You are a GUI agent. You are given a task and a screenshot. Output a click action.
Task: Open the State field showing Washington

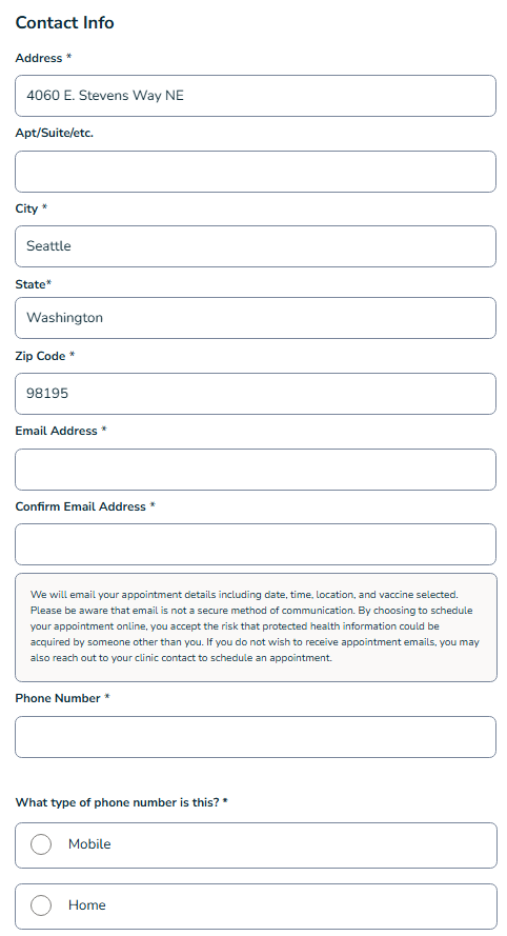pos(256,318)
